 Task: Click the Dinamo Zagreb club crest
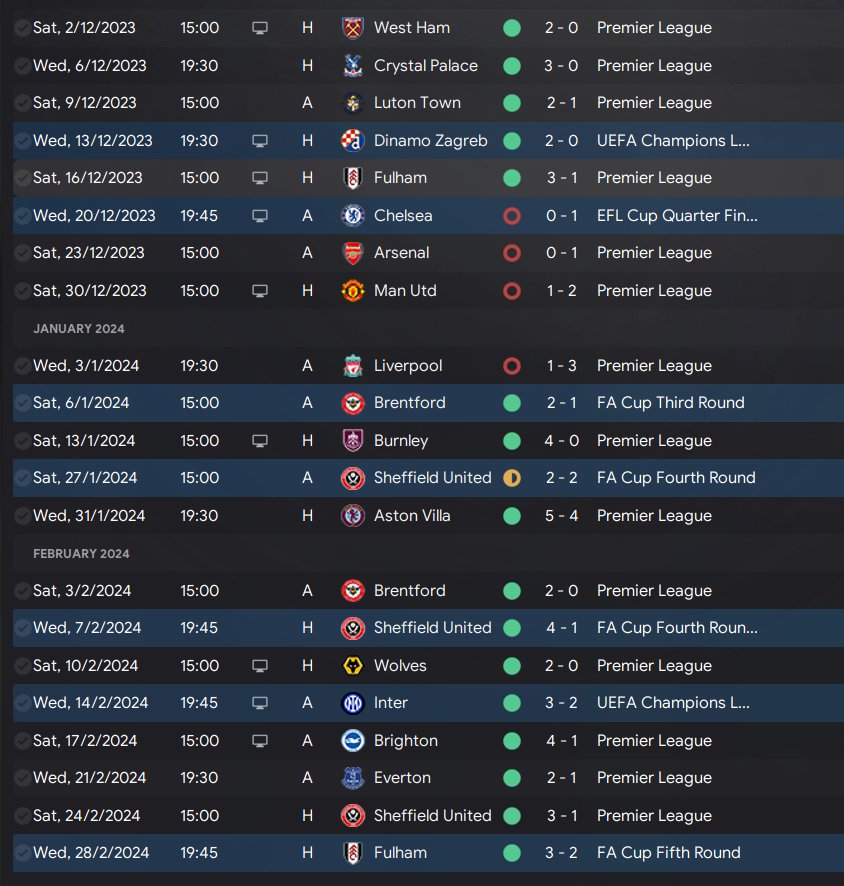pyautogui.click(x=352, y=141)
